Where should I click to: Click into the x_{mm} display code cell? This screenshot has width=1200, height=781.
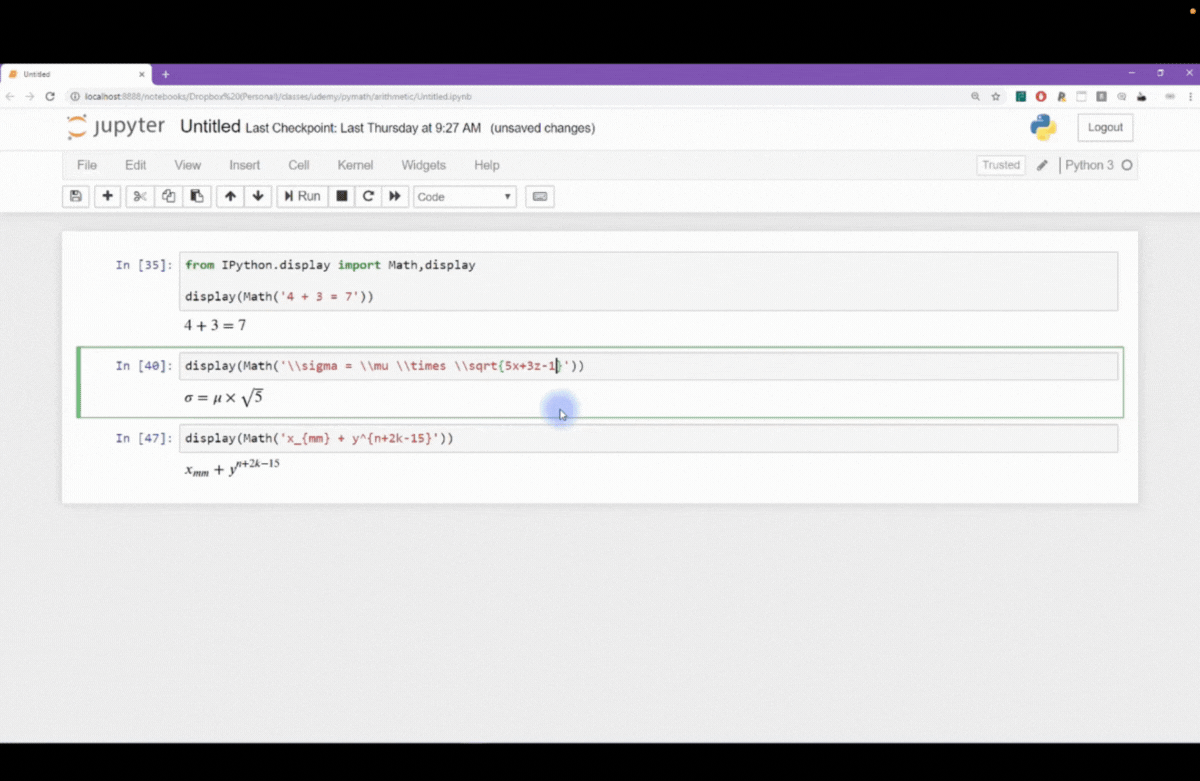point(648,438)
